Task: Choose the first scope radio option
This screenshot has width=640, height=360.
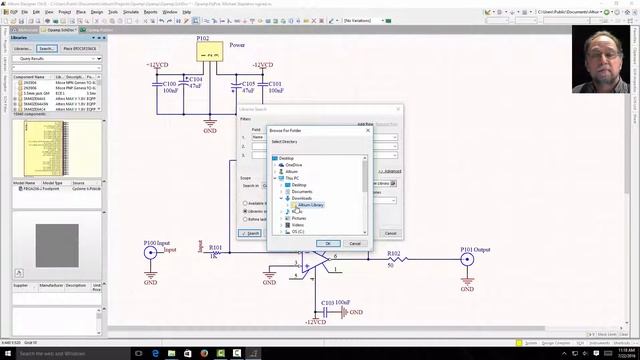Action: pyautogui.click(x=245, y=203)
